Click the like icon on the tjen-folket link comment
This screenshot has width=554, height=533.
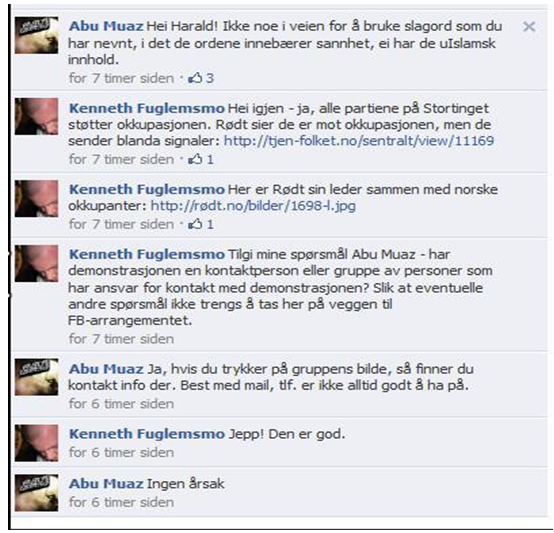[x=195, y=159]
